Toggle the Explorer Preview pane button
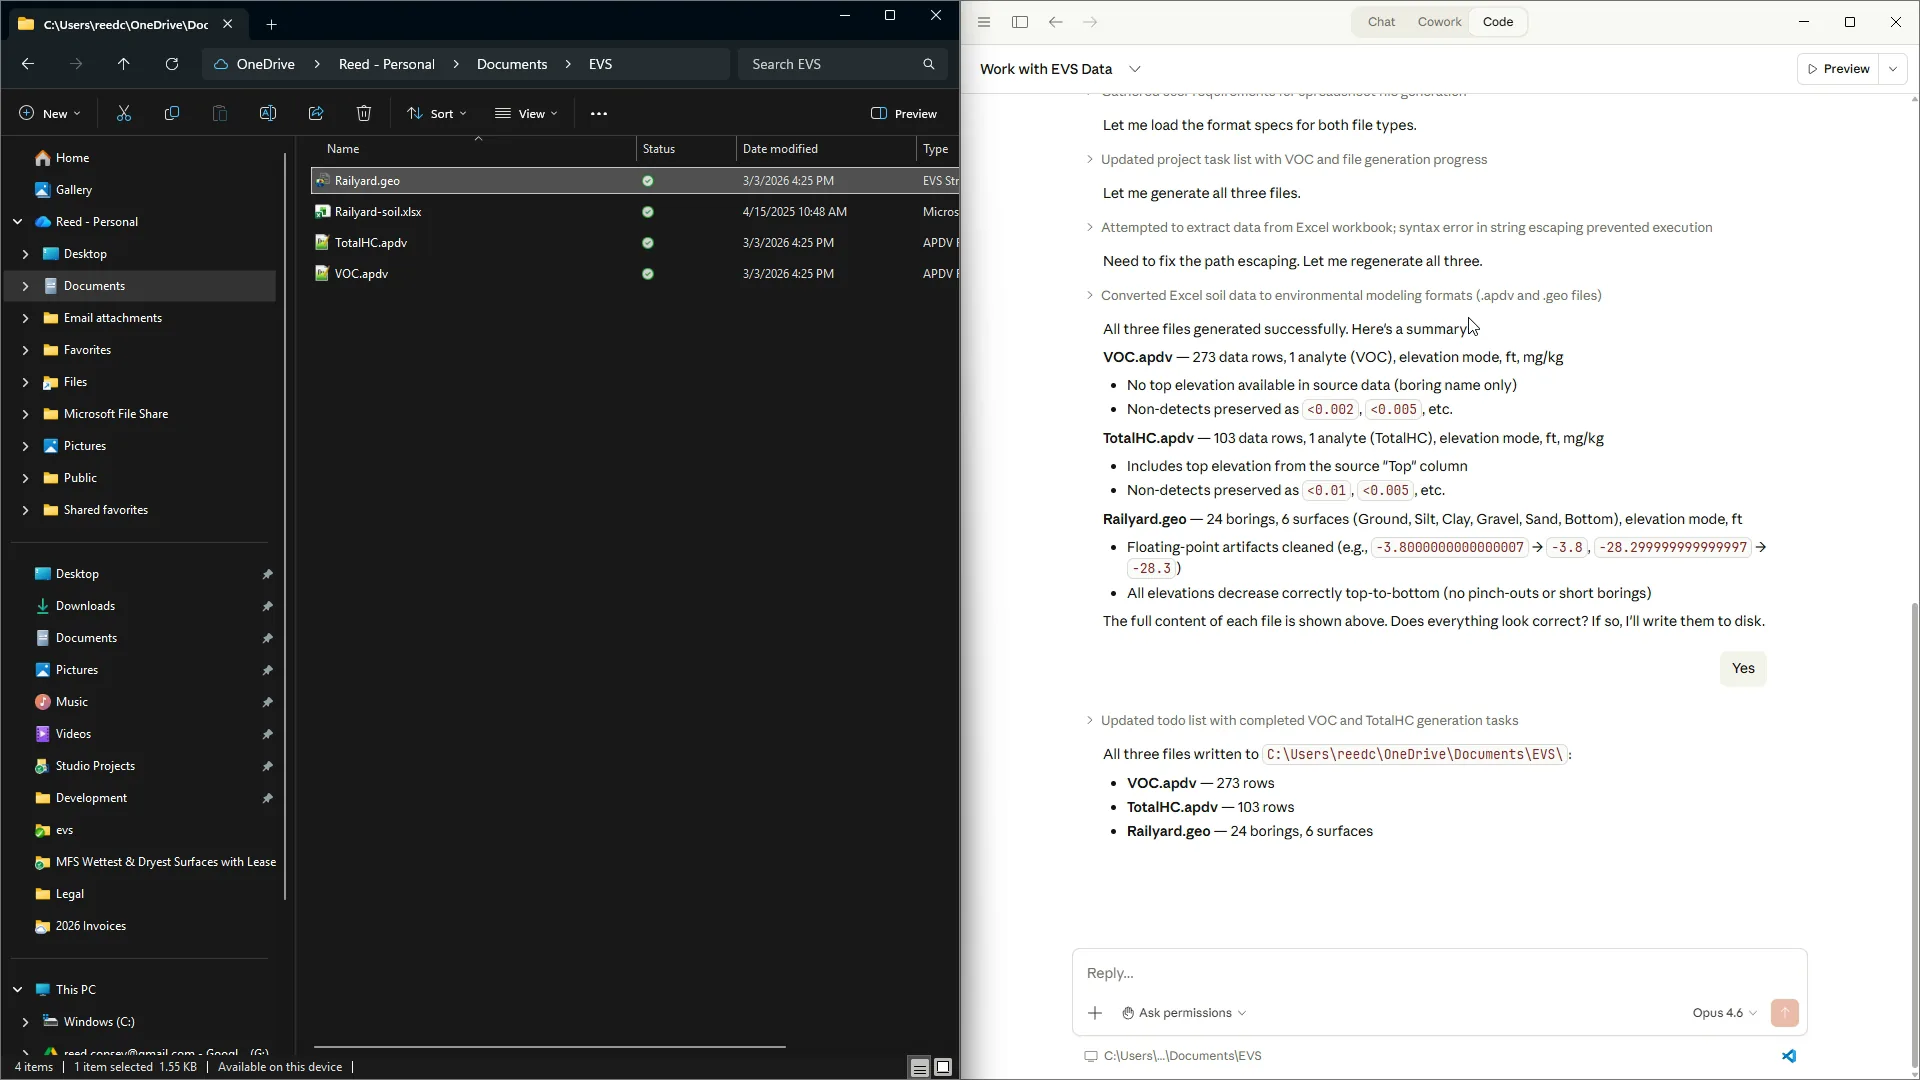 pos(904,114)
